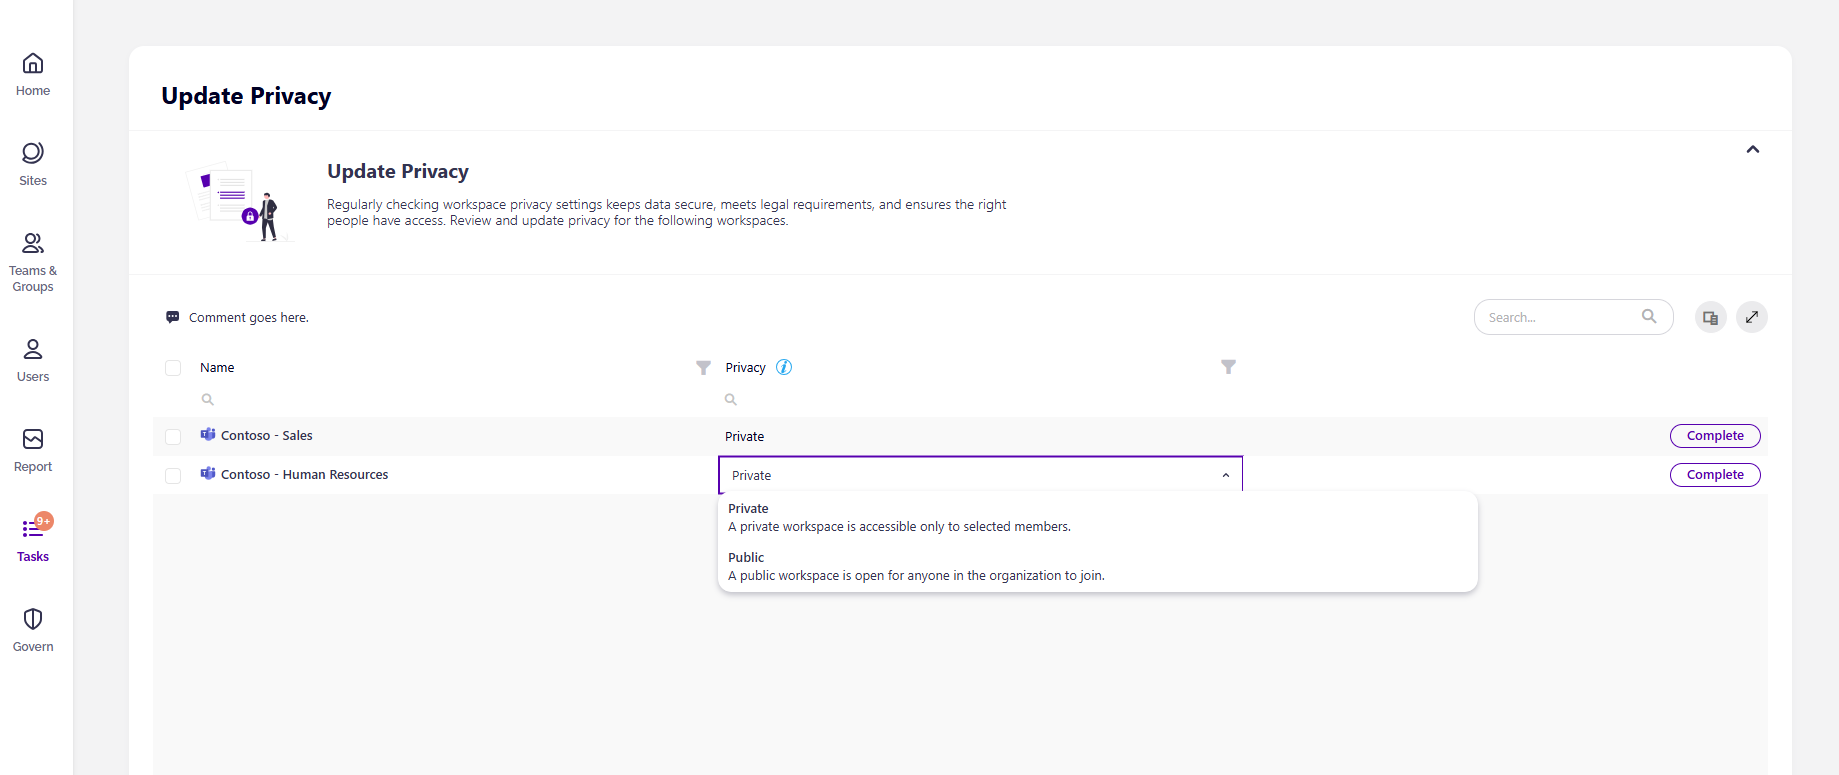
Task: Complete the Contoso - Sales task
Action: (x=1715, y=436)
